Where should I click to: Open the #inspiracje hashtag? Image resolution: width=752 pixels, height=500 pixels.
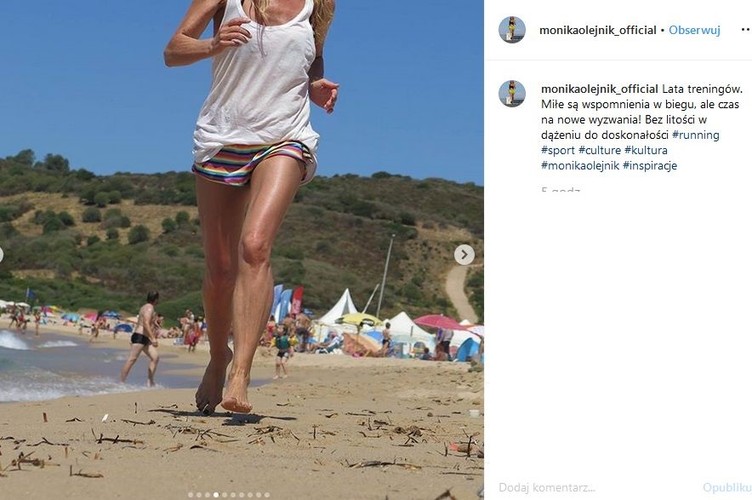(650, 165)
